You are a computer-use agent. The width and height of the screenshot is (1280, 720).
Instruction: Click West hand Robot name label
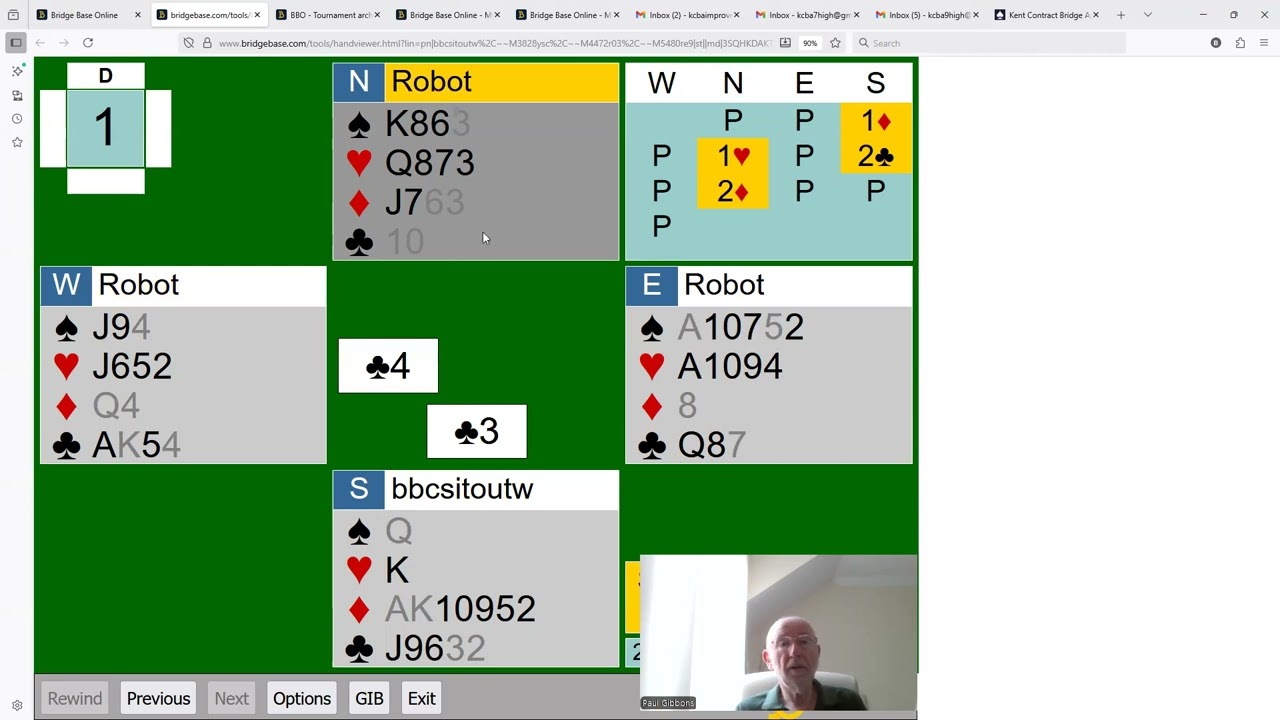coord(138,285)
